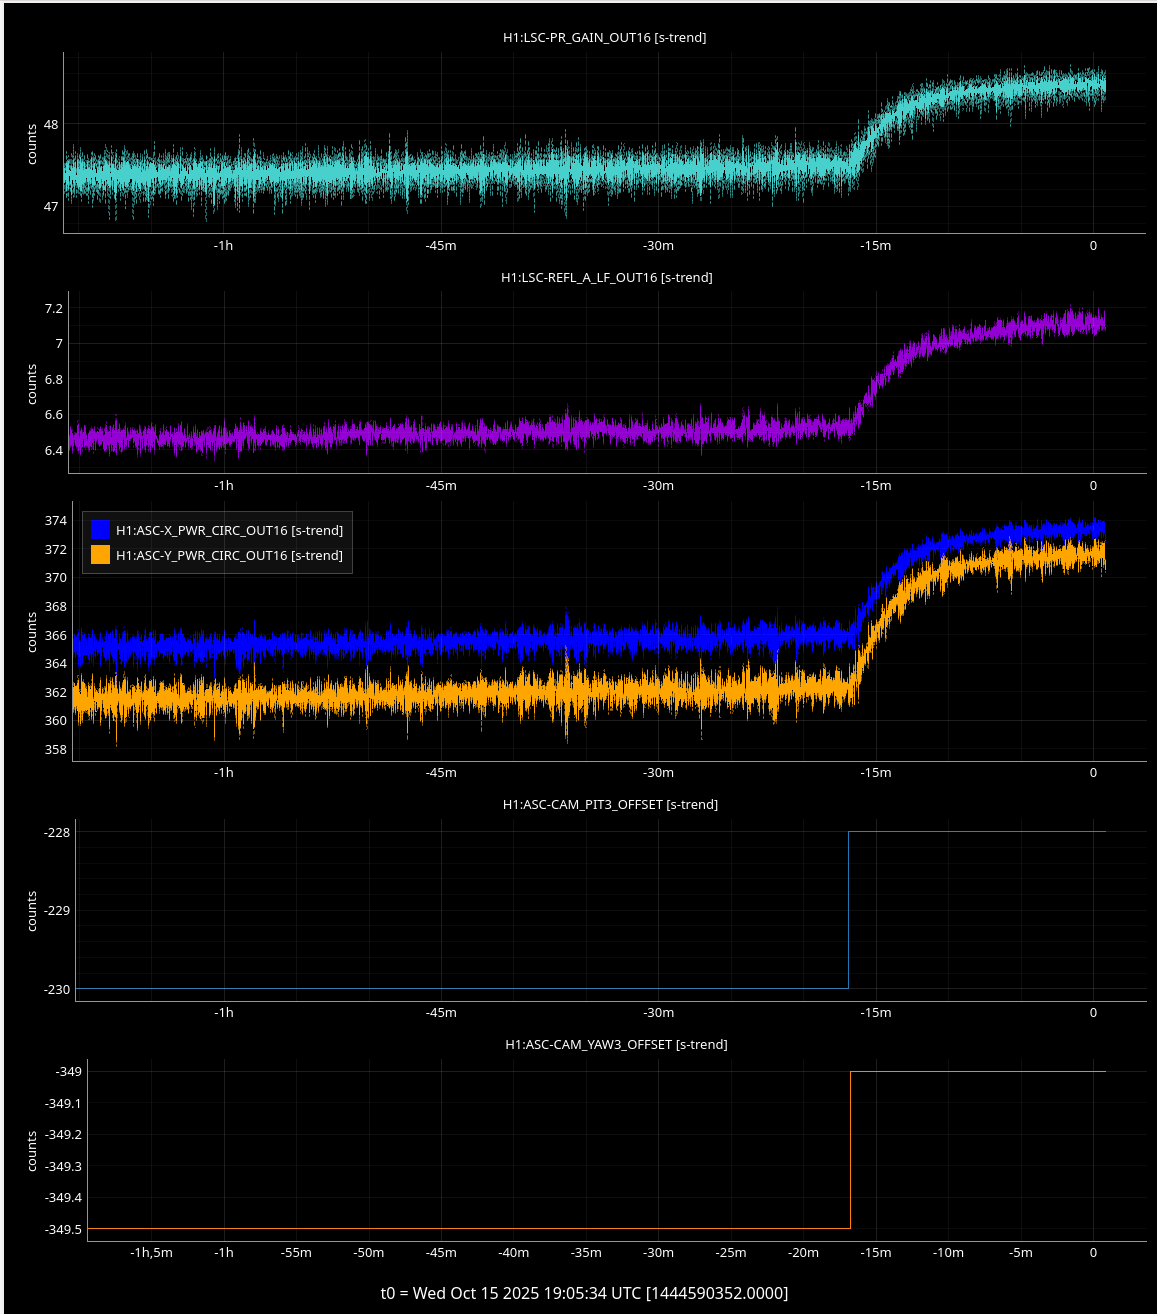This screenshot has height=1314, width=1157.
Task: Select the -5m tick label on the bottom axis
Action: click(1020, 1252)
